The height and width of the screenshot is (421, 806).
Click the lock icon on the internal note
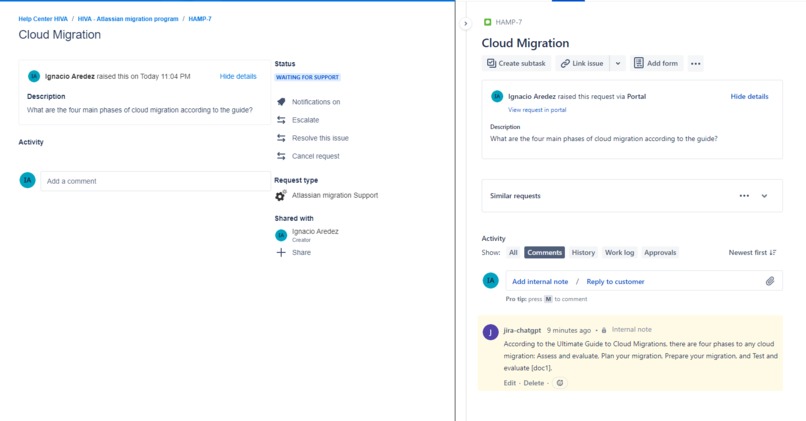pyautogui.click(x=604, y=330)
